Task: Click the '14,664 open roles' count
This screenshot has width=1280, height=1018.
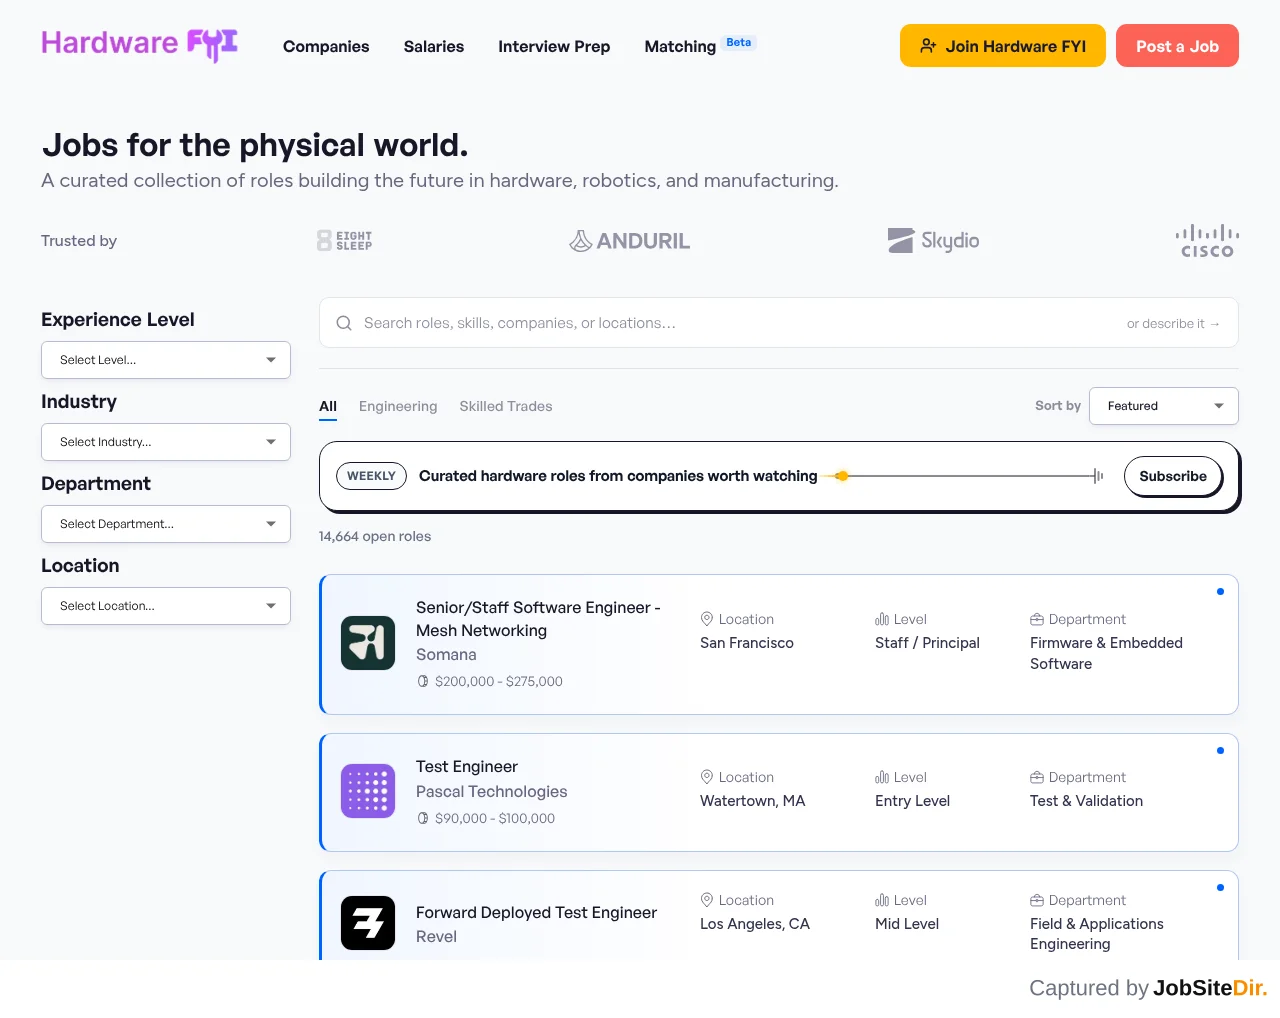Action: click(x=375, y=536)
